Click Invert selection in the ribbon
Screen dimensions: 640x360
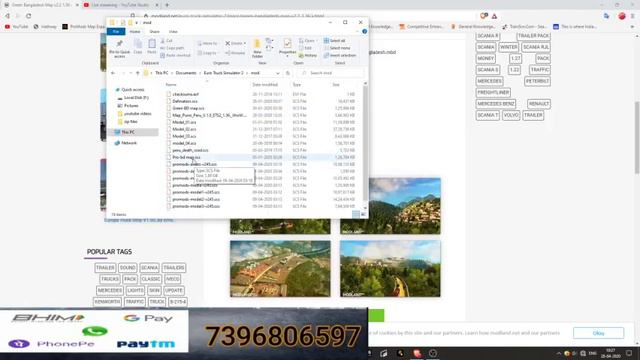(x=340, y=56)
